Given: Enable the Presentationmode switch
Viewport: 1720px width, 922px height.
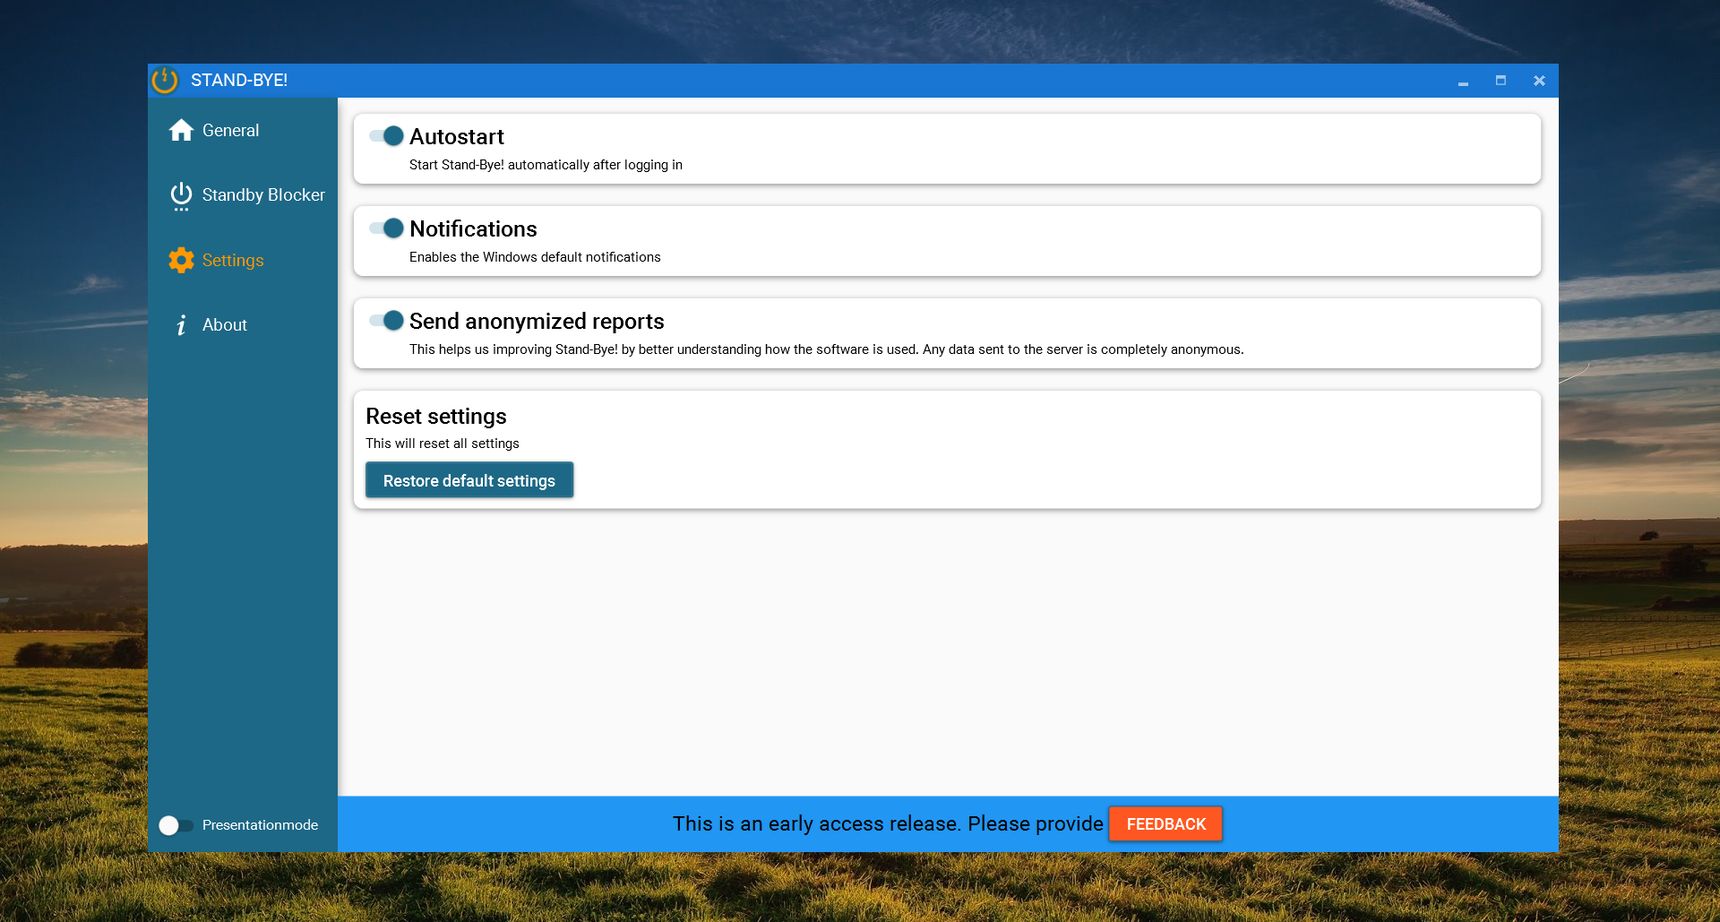Looking at the screenshot, I should coord(175,825).
